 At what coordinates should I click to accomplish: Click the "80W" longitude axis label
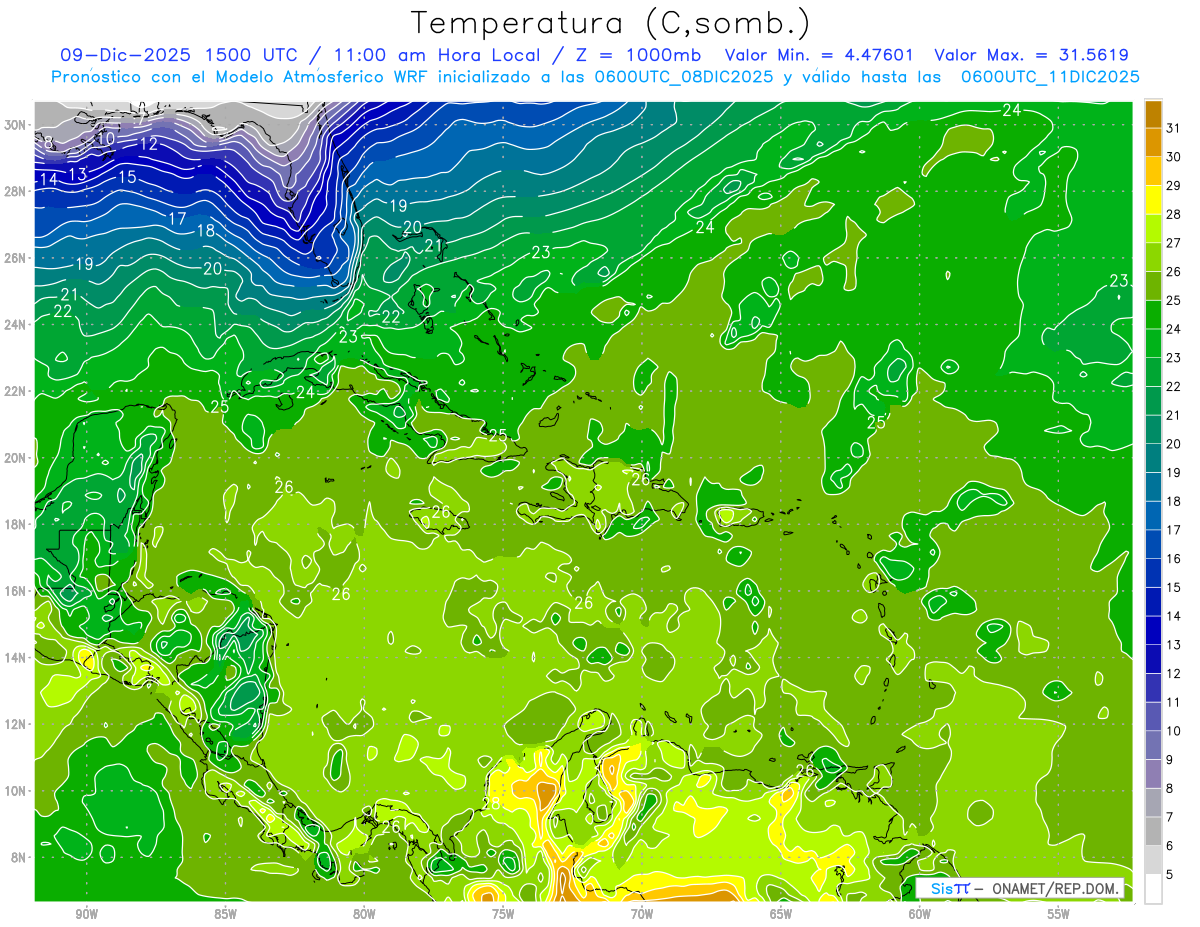(x=364, y=913)
